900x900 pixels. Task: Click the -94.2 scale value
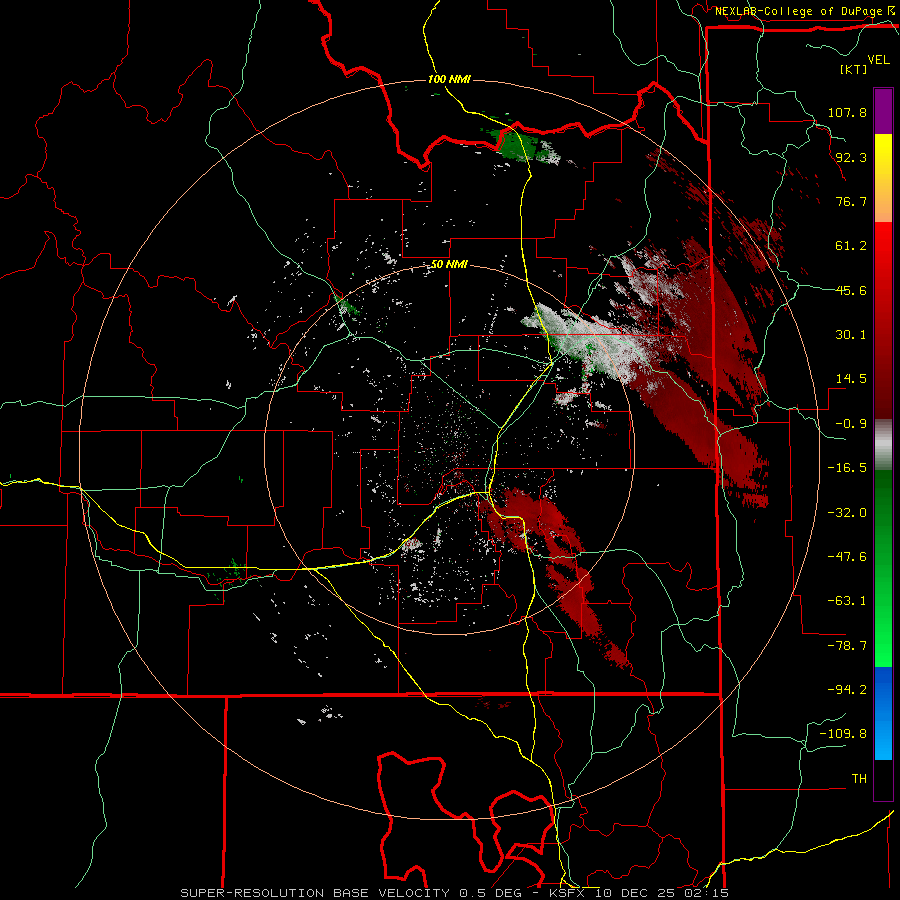pos(847,690)
